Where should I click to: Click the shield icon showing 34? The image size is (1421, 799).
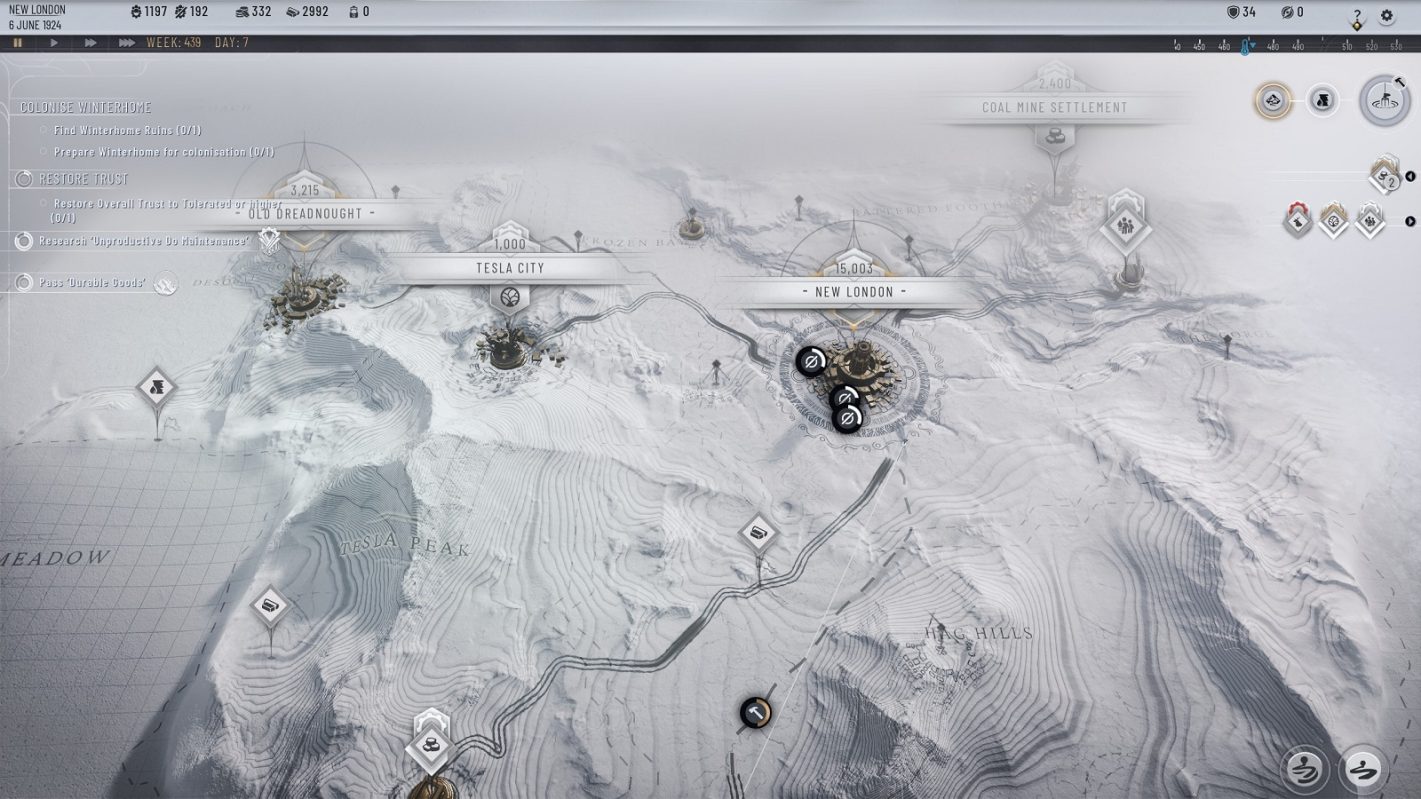(x=1233, y=12)
